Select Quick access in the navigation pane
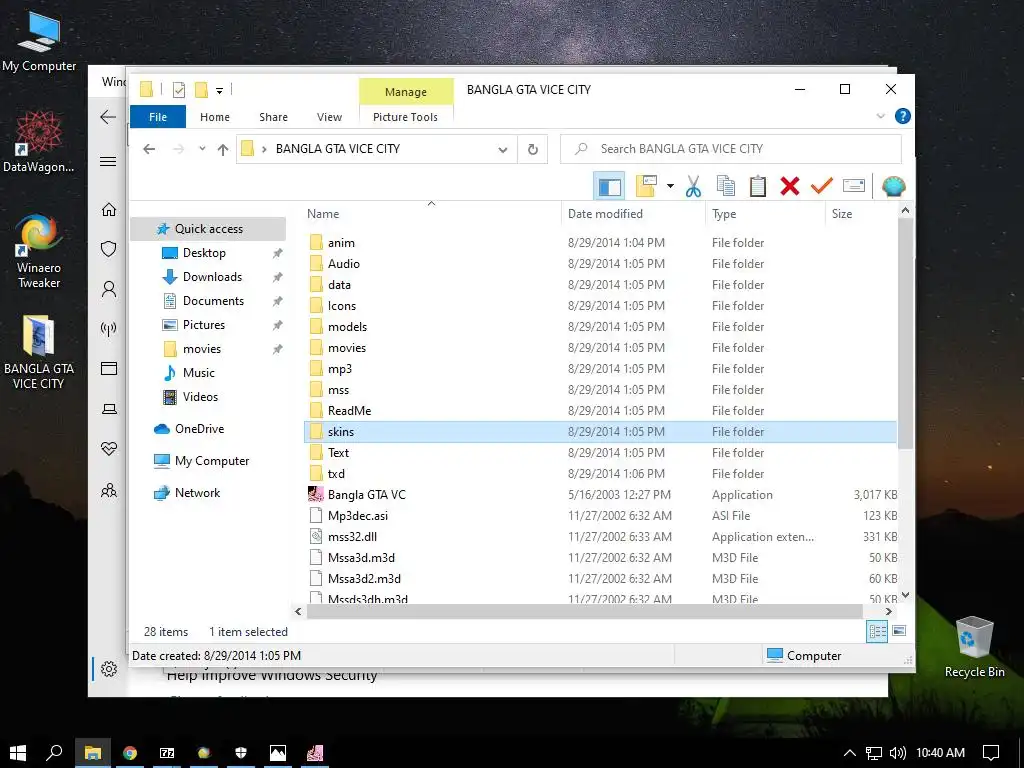Viewport: 1024px width, 768px height. click(208, 229)
